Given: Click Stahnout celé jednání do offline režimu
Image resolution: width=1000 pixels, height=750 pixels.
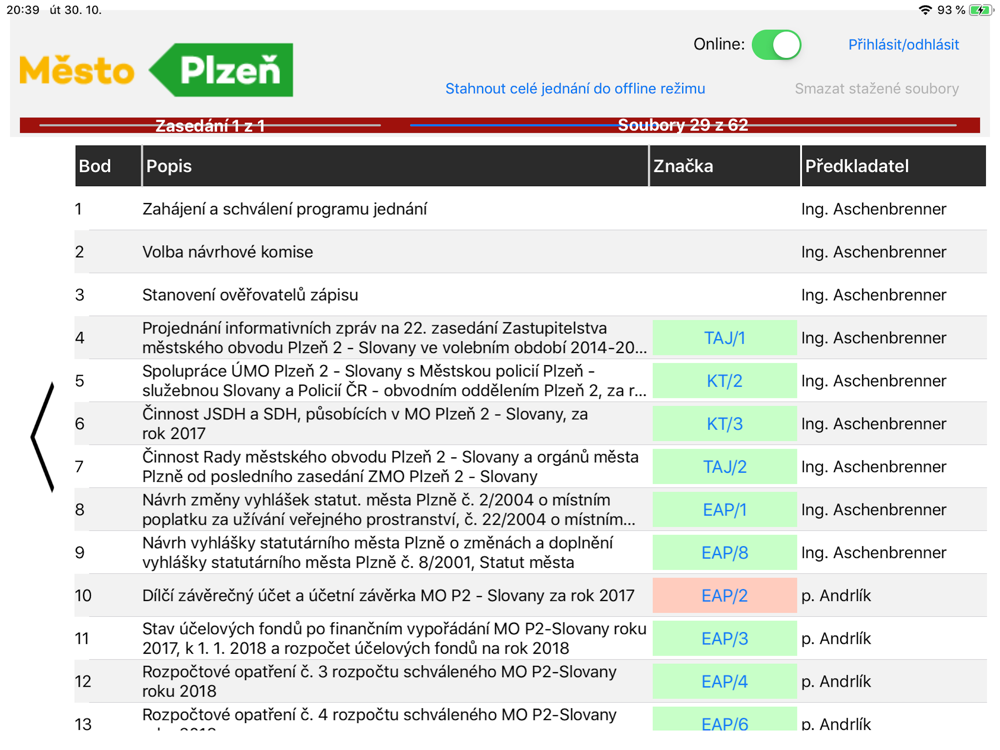Looking at the screenshot, I should coord(575,89).
